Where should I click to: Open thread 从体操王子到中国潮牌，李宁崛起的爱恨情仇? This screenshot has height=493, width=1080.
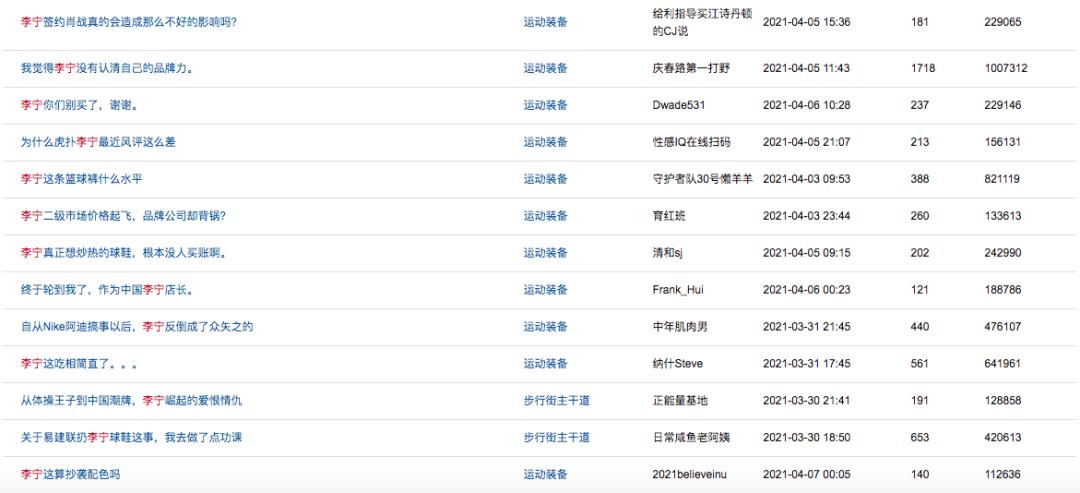132,401
